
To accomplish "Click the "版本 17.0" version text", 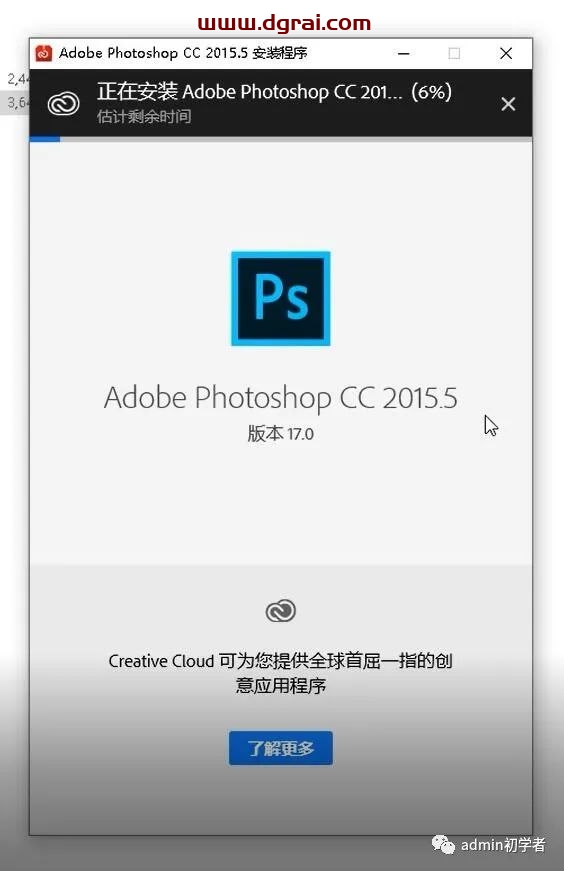I will (281, 433).
